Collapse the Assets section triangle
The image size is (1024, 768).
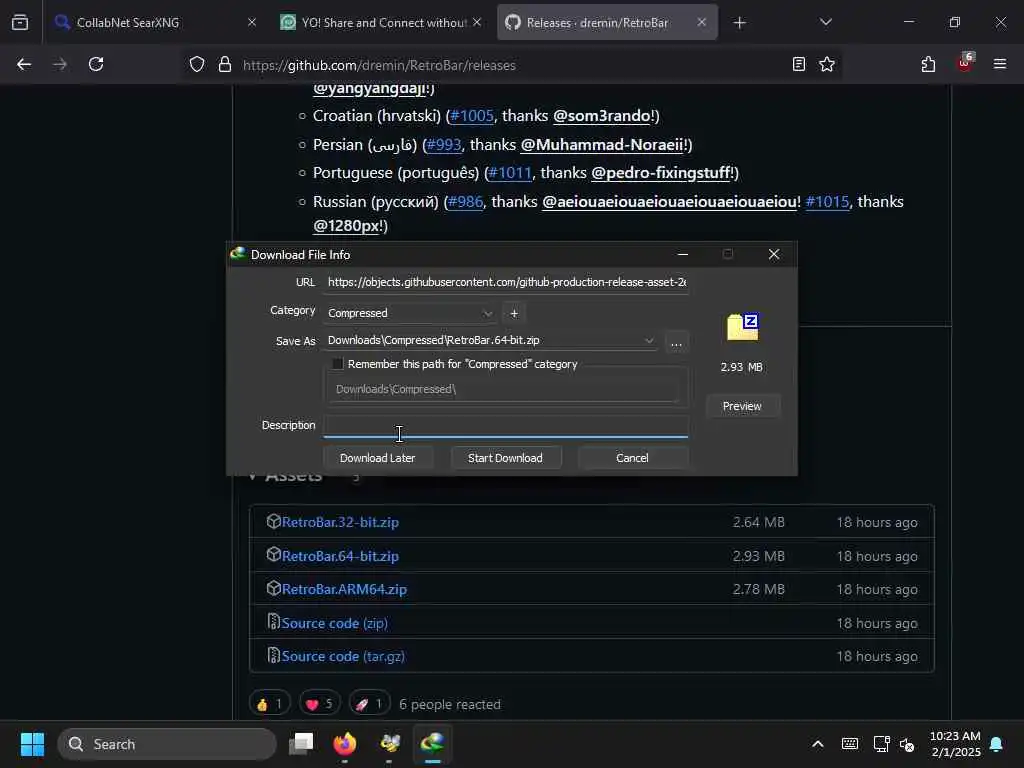(x=252, y=476)
